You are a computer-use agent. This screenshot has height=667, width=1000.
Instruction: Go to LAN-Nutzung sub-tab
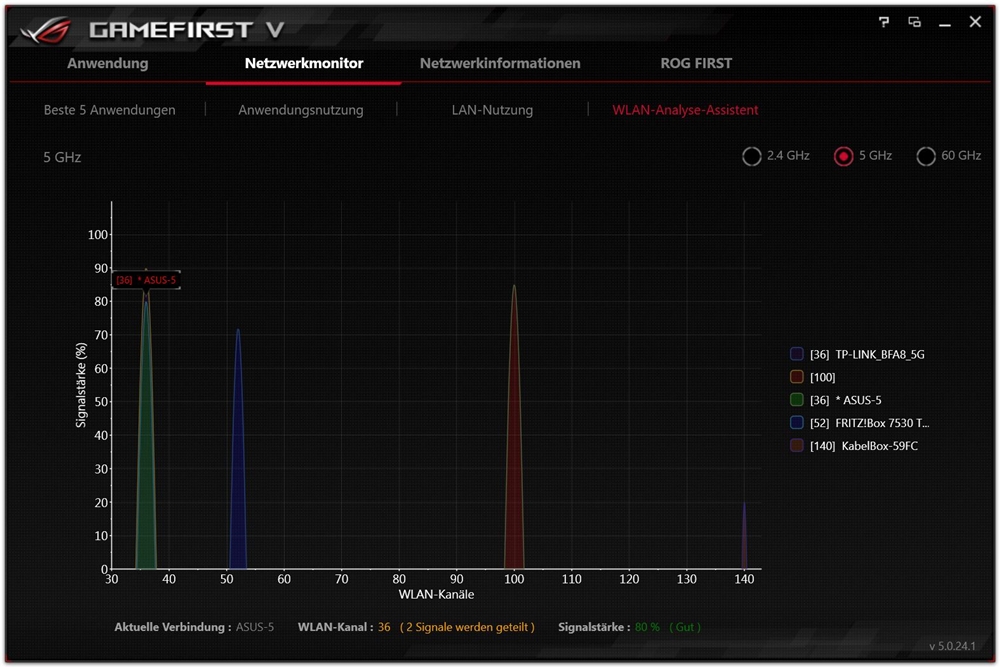(492, 110)
